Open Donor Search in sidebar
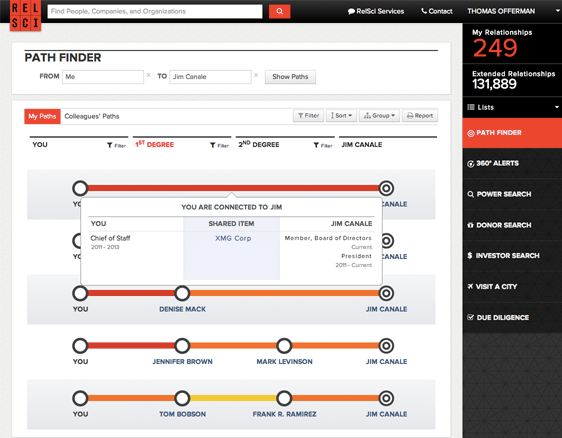 pos(513,225)
